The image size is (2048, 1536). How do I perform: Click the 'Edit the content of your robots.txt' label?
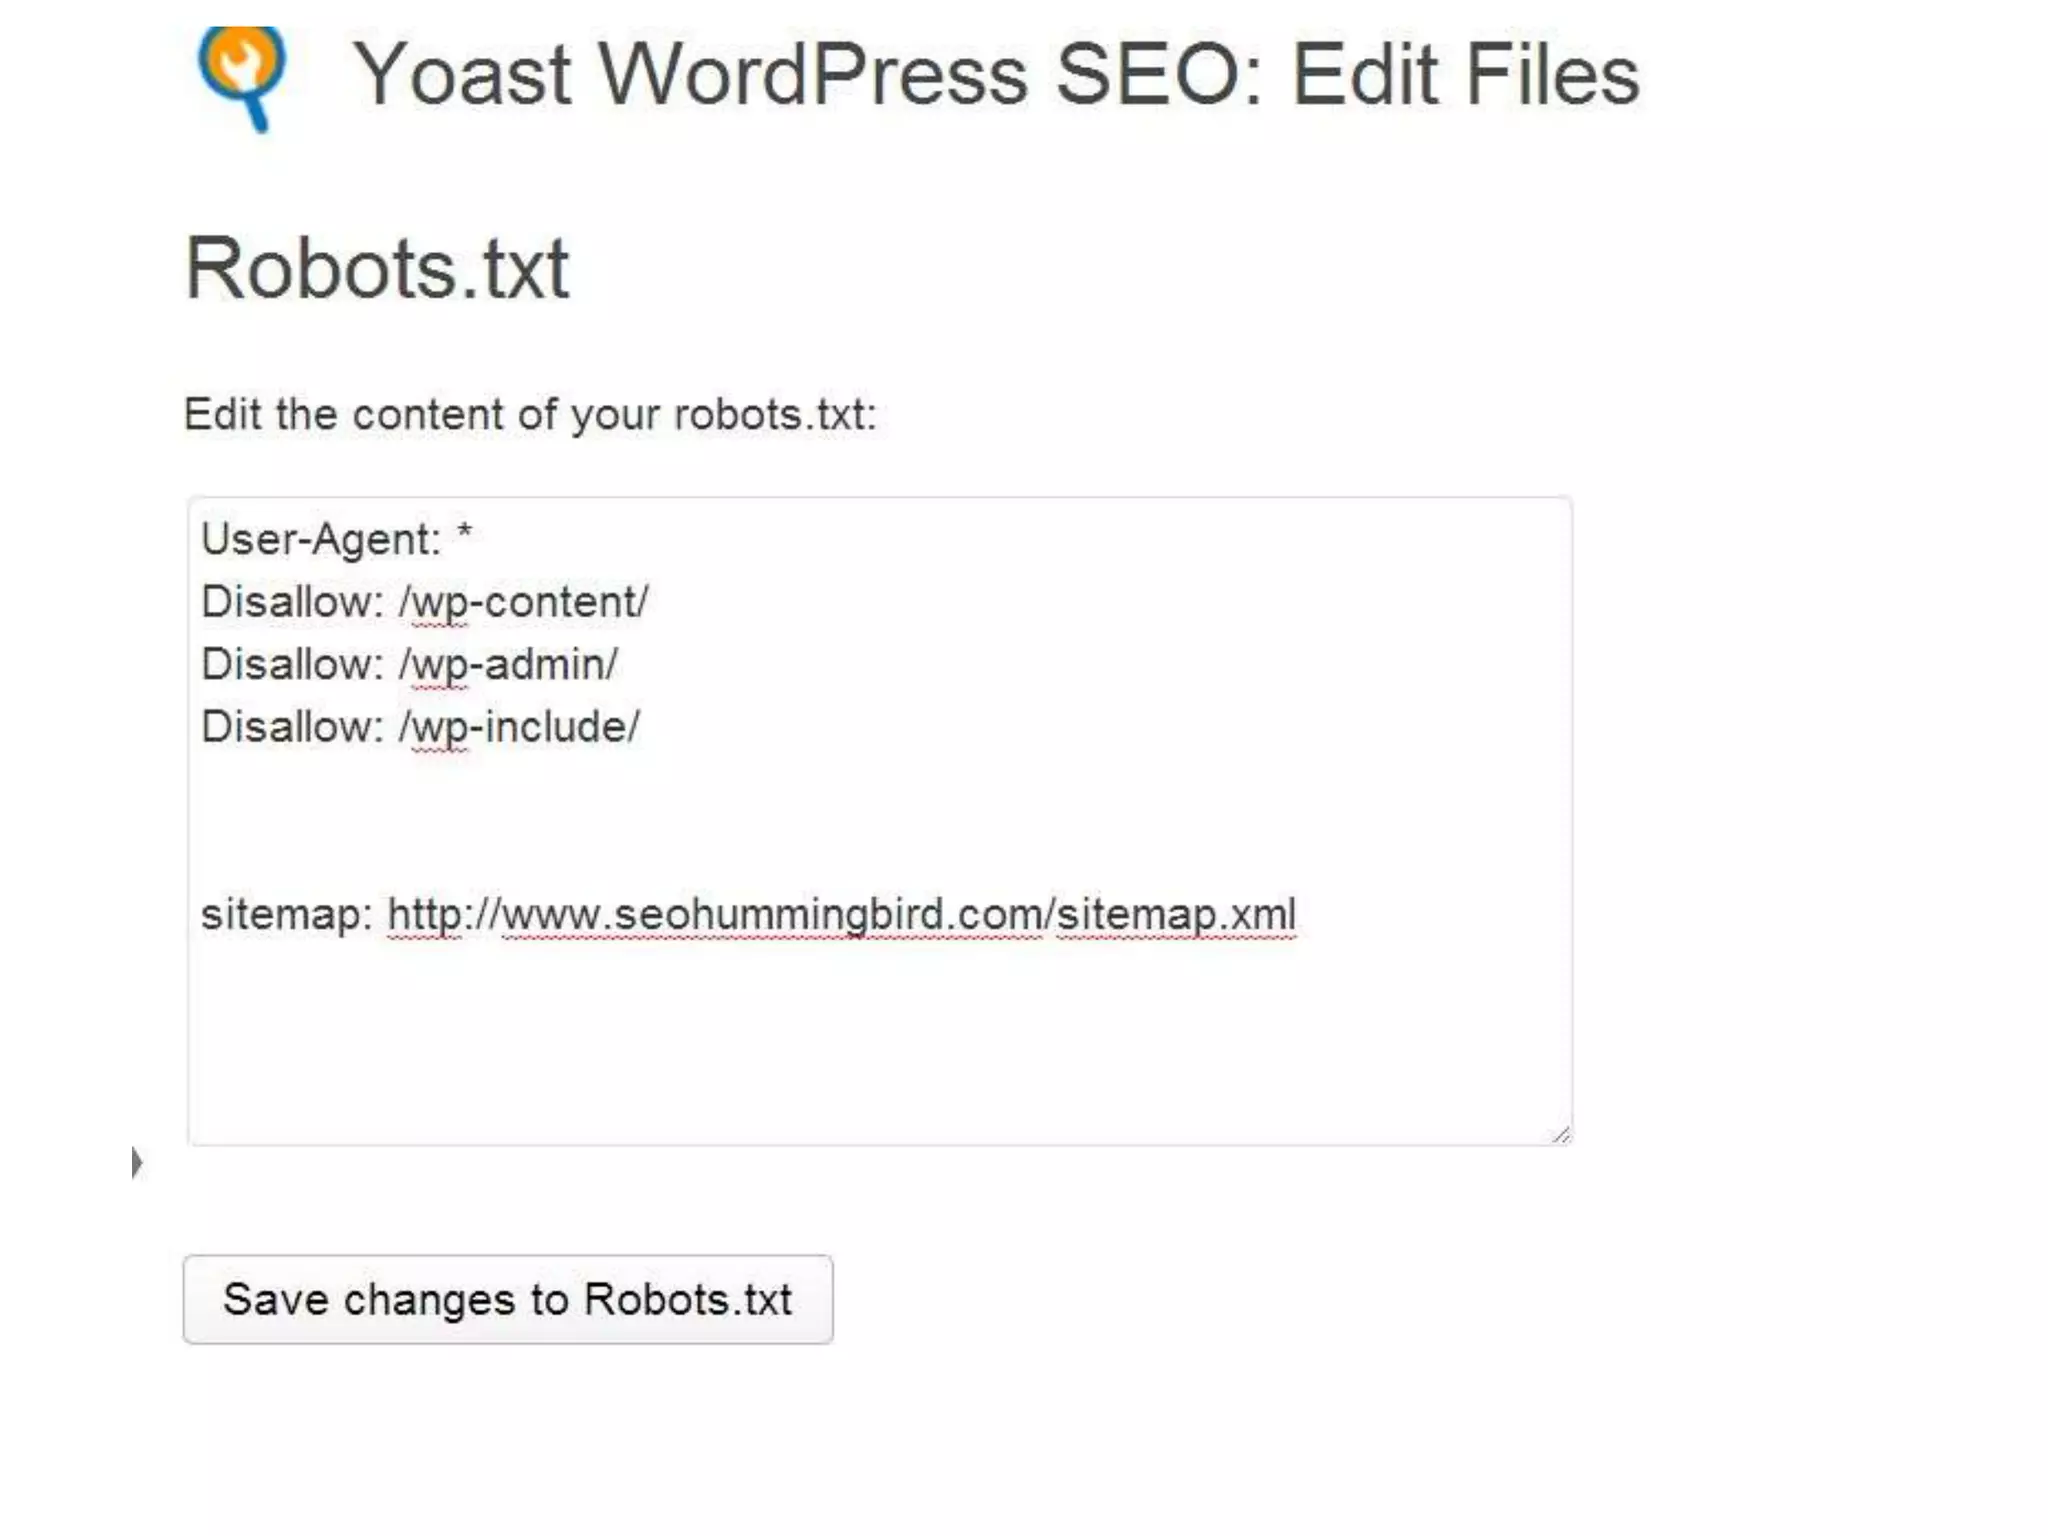pyautogui.click(x=530, y=414)
